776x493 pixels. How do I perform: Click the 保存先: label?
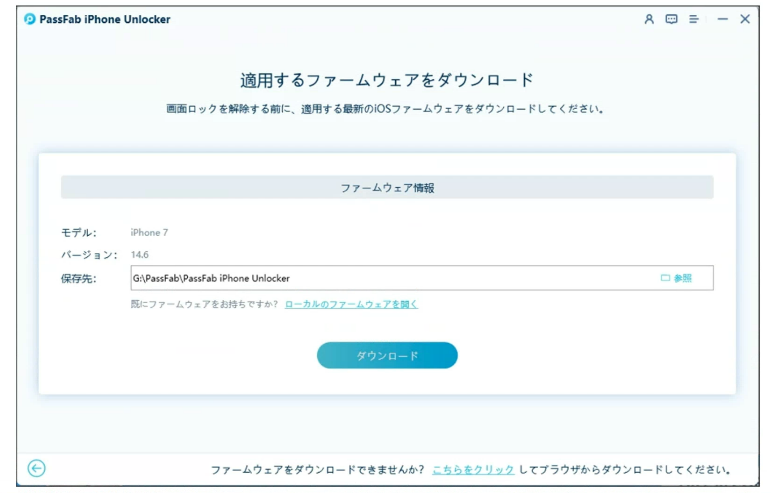(x=79, y=278)
